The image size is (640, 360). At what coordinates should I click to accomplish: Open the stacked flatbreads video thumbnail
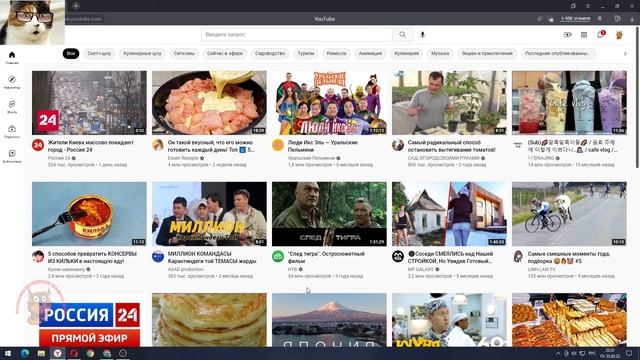(209, 320)
